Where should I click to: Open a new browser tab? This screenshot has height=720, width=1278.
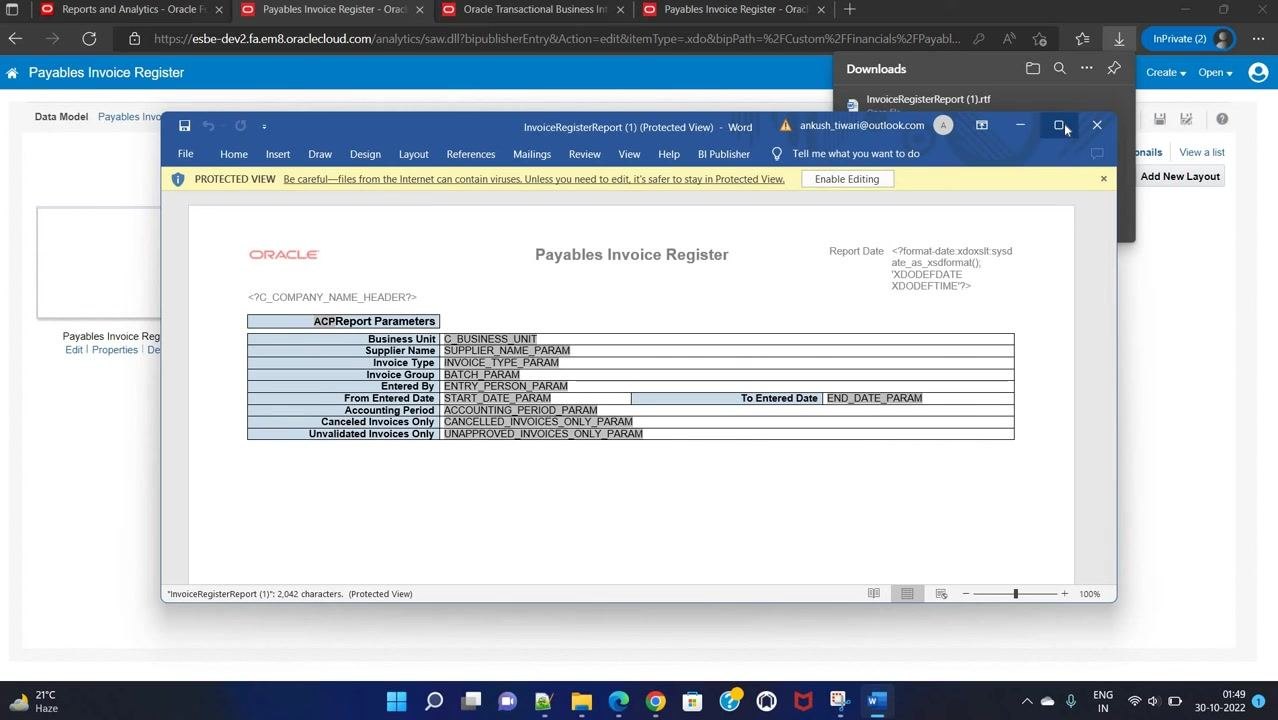(x=850, y=10)
